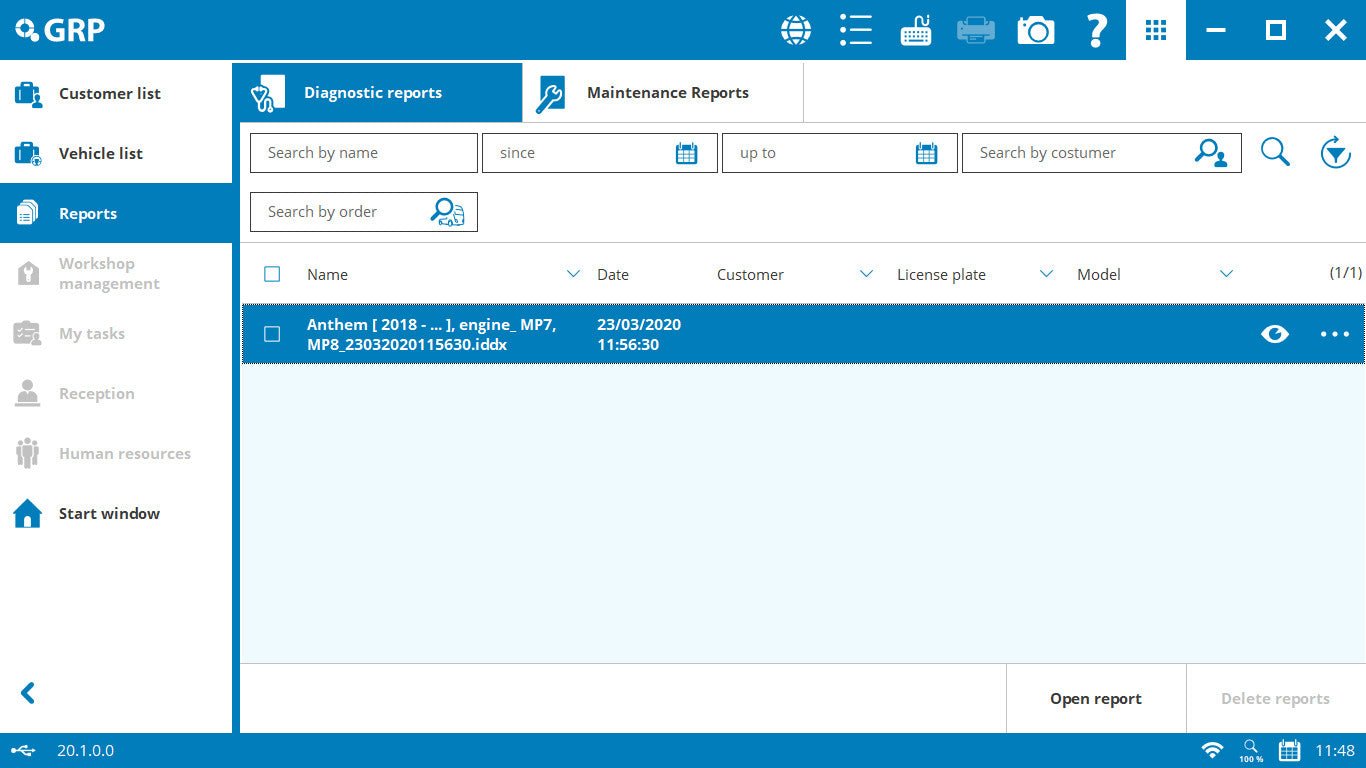Open the 'since' date calendar picker
Screen dimensions: 1366x768
(x=686, y=153)
